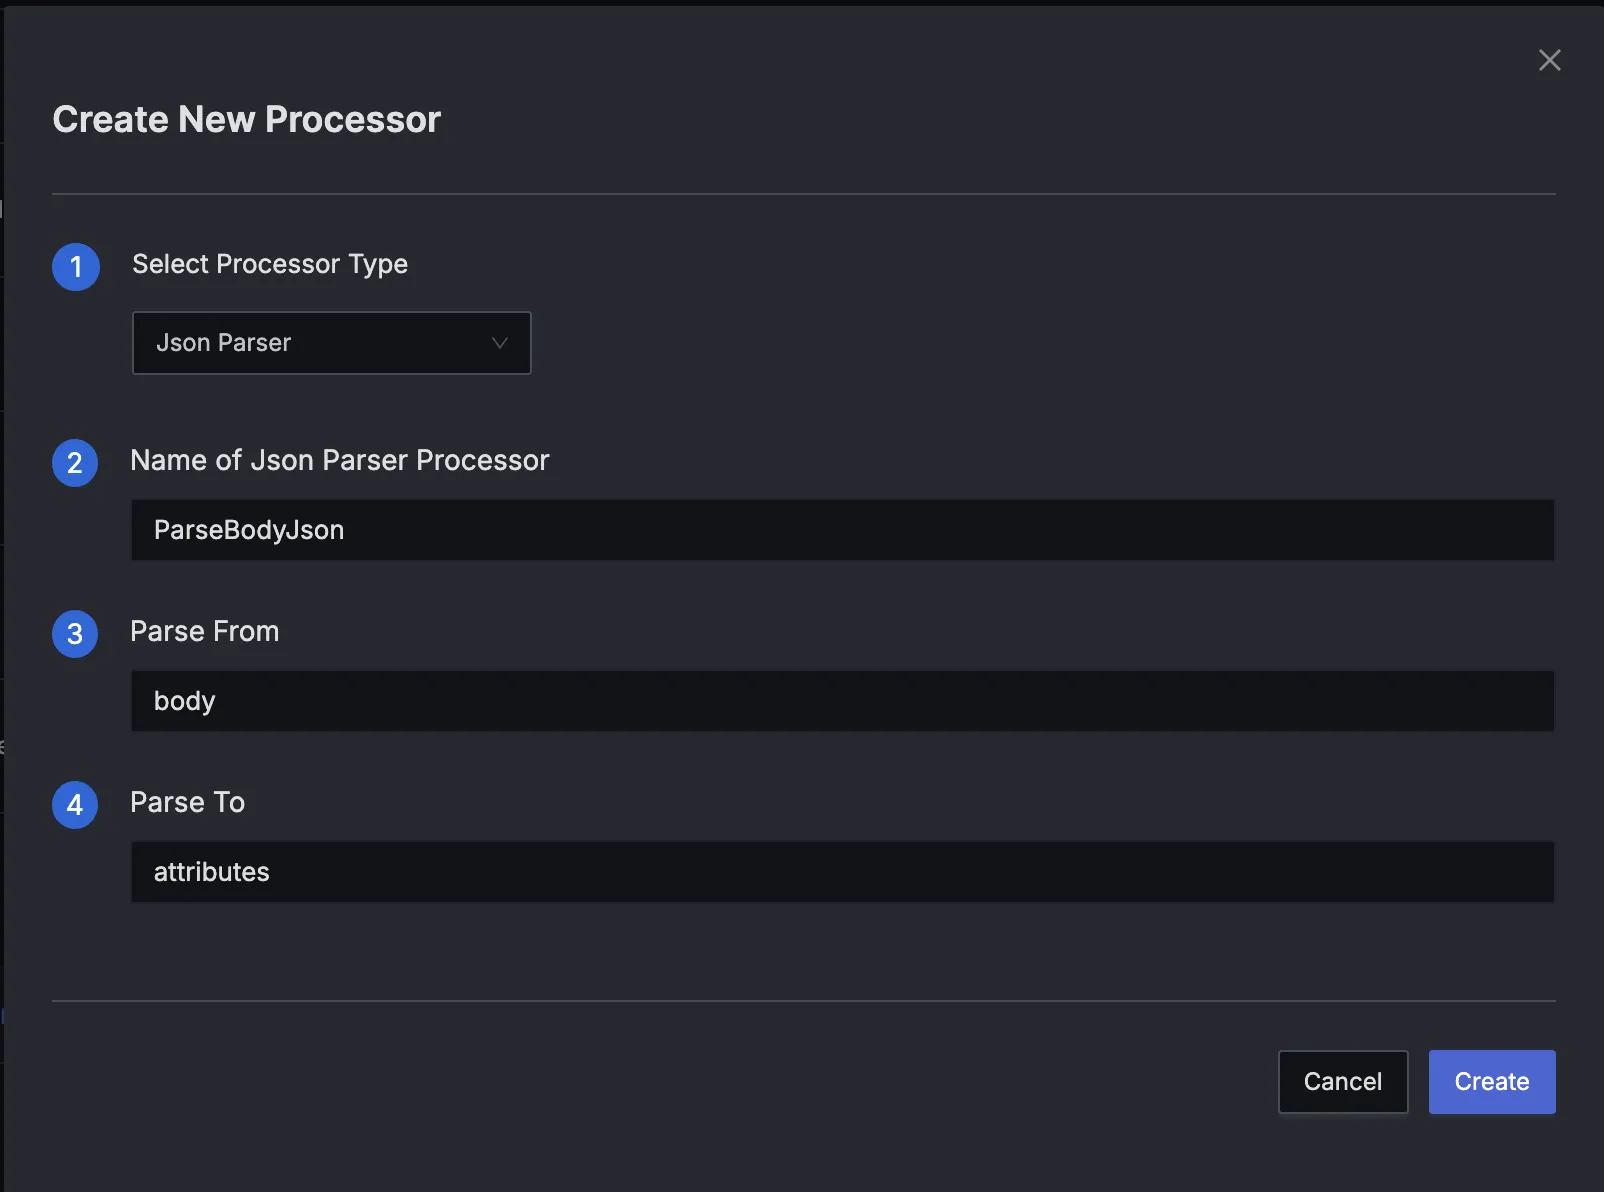Viewport: 1604px width, 1192px height.
Task: Close the Create New Processor dialog
Action: click(x=1549, y=60)
